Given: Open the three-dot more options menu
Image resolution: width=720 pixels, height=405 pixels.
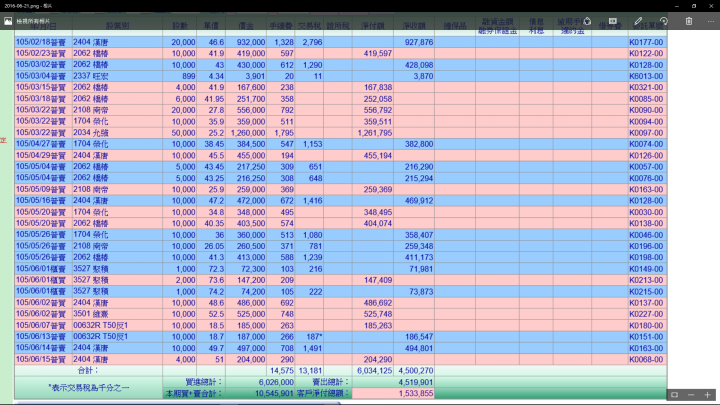Looking at the screenshot, I should [x=711, y=21].
